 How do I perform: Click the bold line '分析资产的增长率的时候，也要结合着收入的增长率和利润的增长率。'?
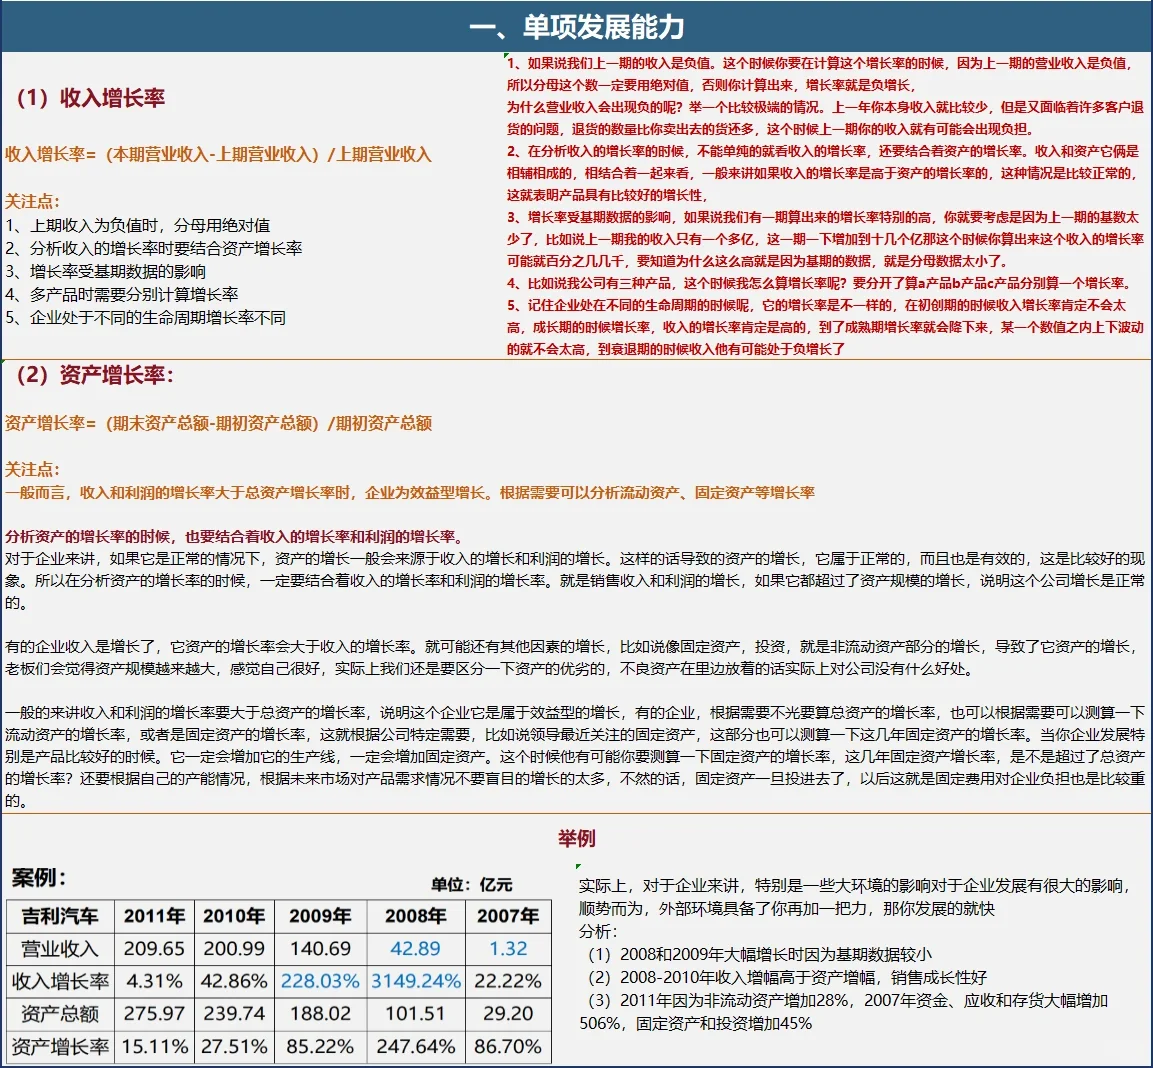coord(235,536)
